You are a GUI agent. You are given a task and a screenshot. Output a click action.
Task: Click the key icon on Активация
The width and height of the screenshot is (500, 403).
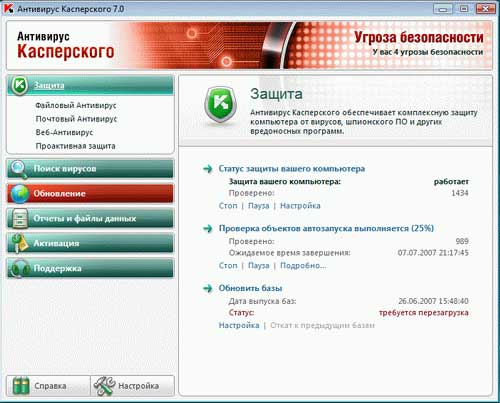[20, 243]
